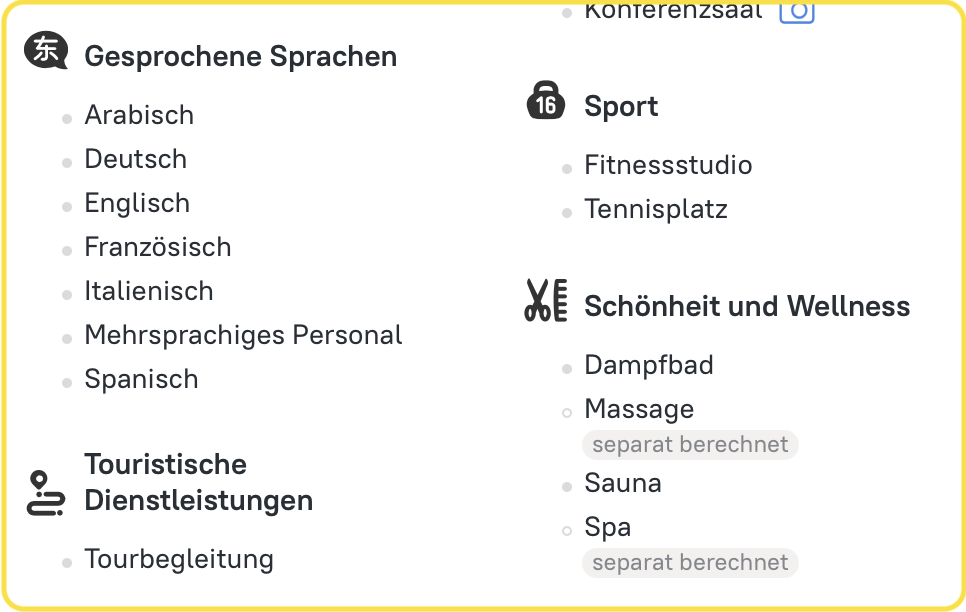The image size is (966, 612).
Task: Click the Fitnessstudio amenity
Action: (668, 165)
